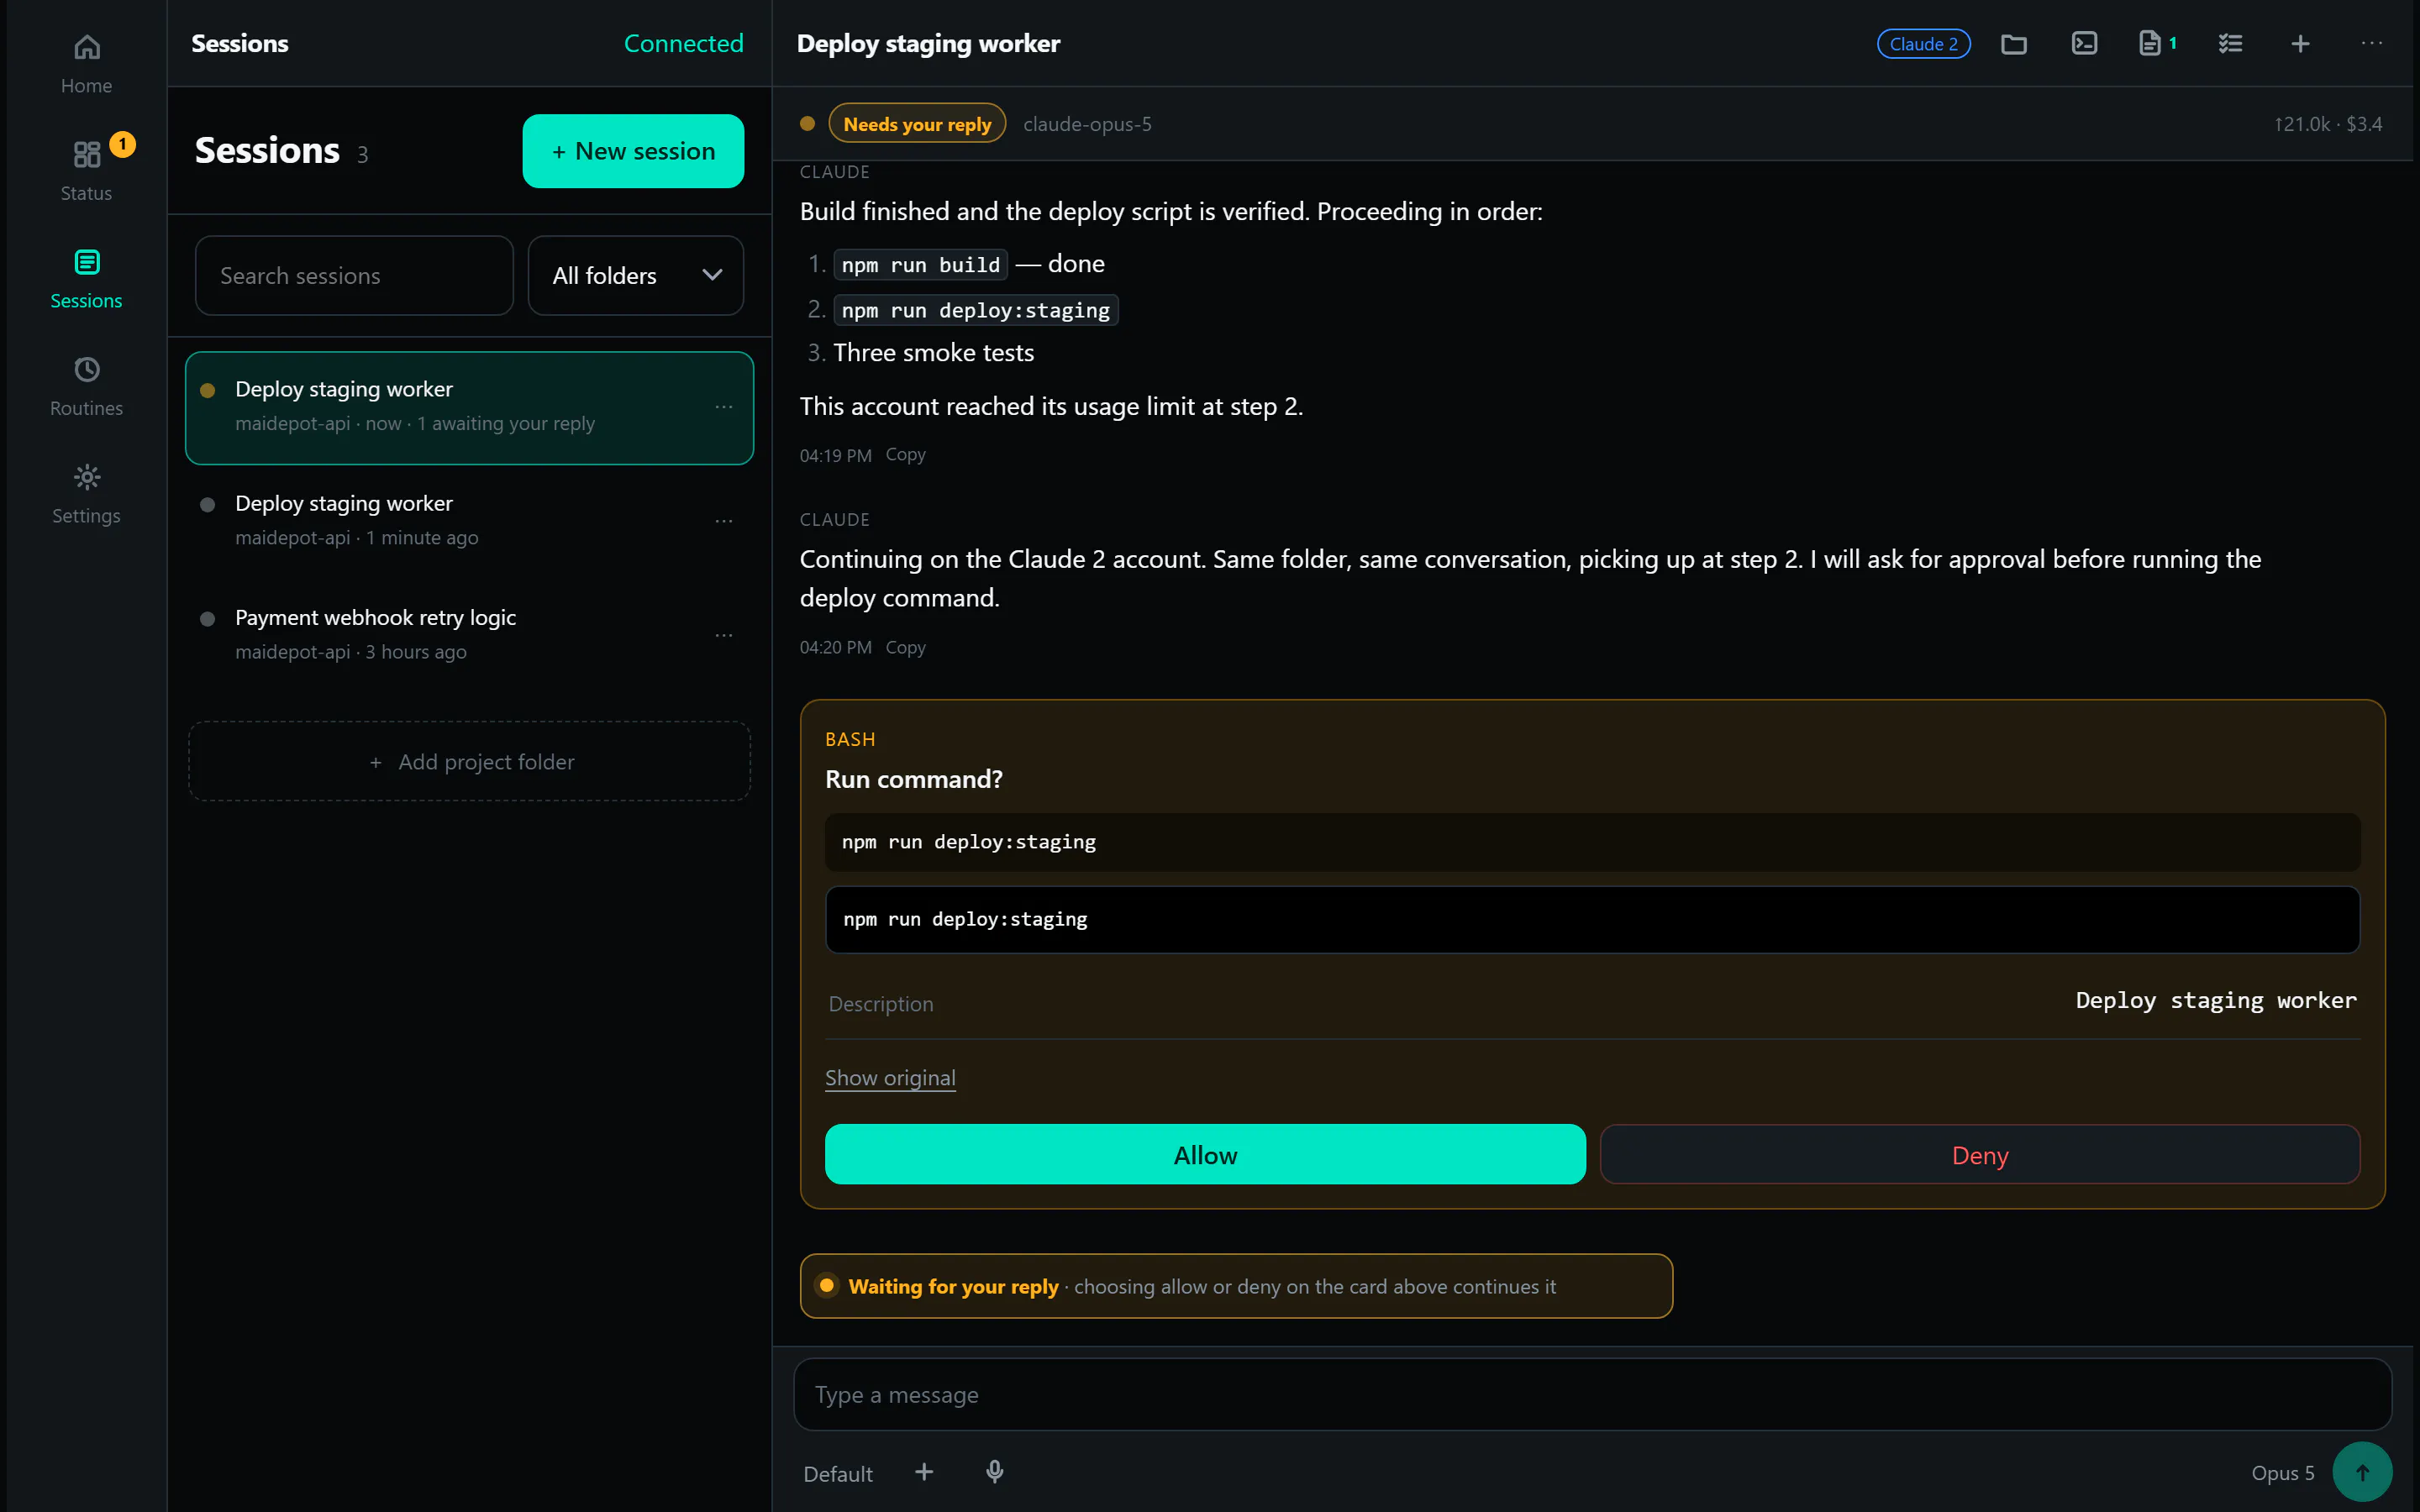Screen dimensions: 2420x1512
Task: Open the Opus 5 model selector
Action: (2282, 1473)
